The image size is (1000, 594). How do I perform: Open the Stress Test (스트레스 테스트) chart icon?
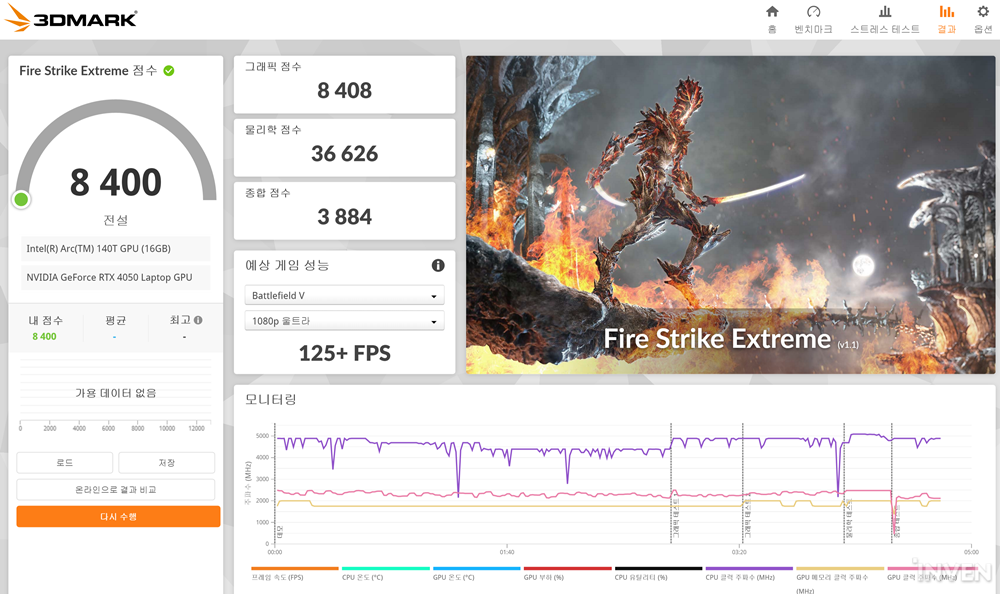(885, 11)
